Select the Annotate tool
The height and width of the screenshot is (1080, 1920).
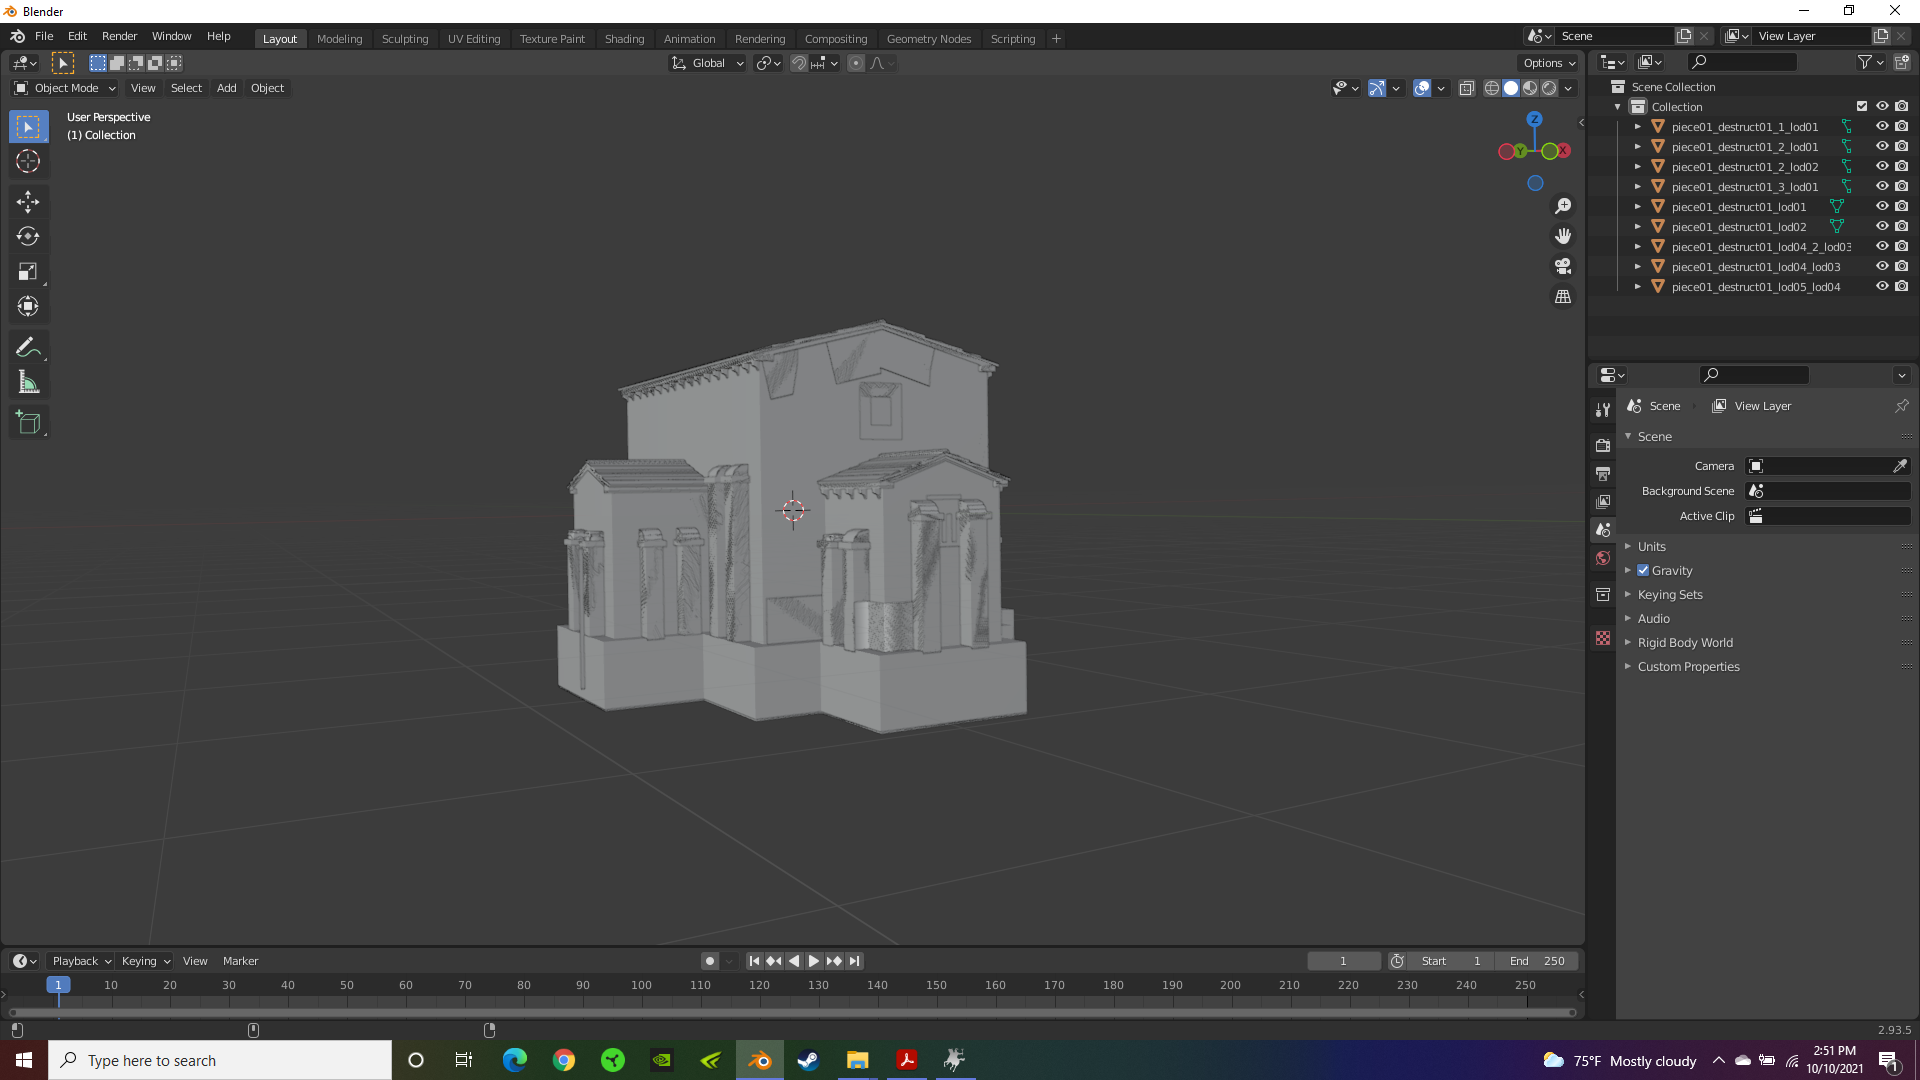coord(28,348)
